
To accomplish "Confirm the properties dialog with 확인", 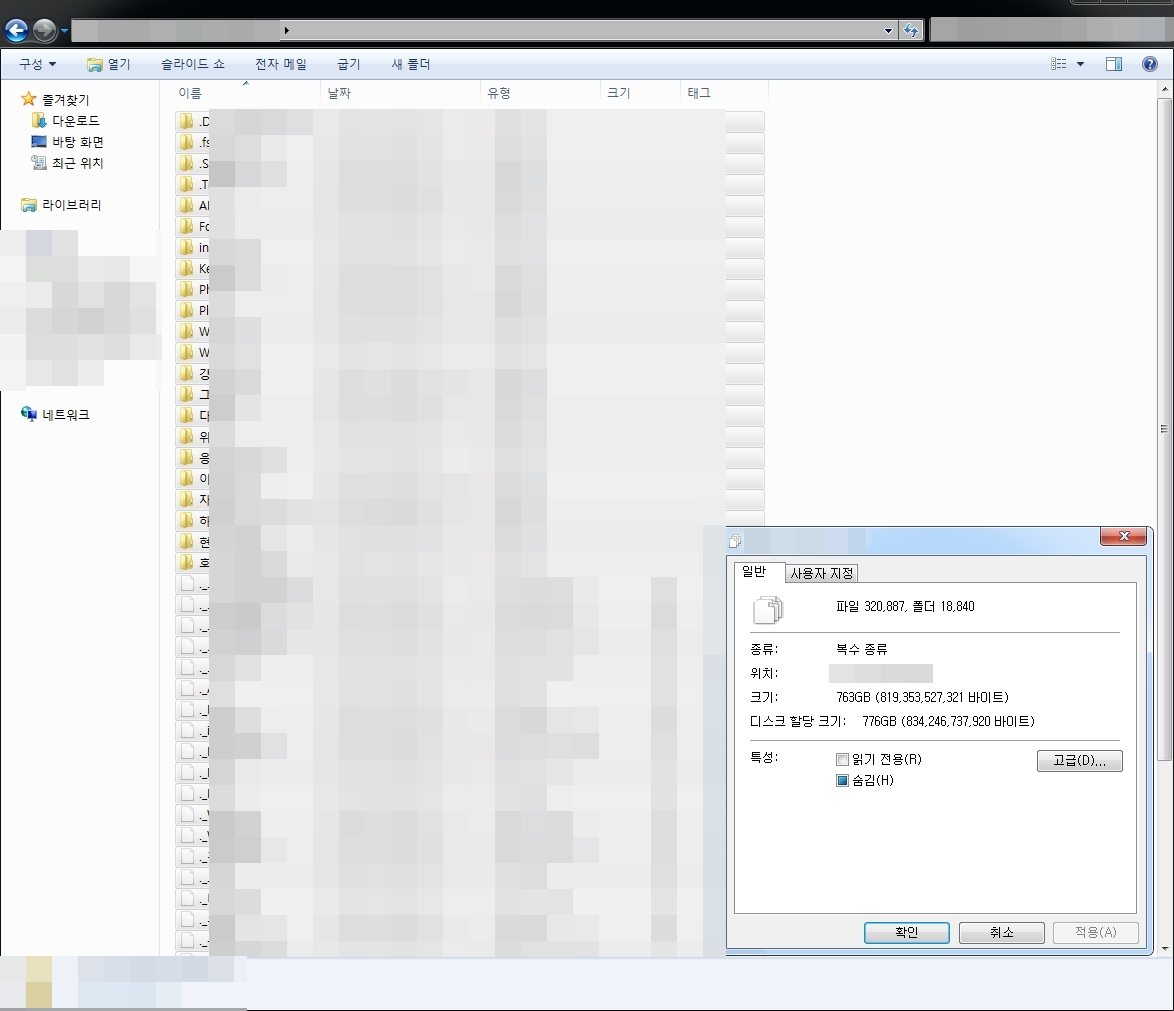I will pyautogui.click(x=907, y=932).
